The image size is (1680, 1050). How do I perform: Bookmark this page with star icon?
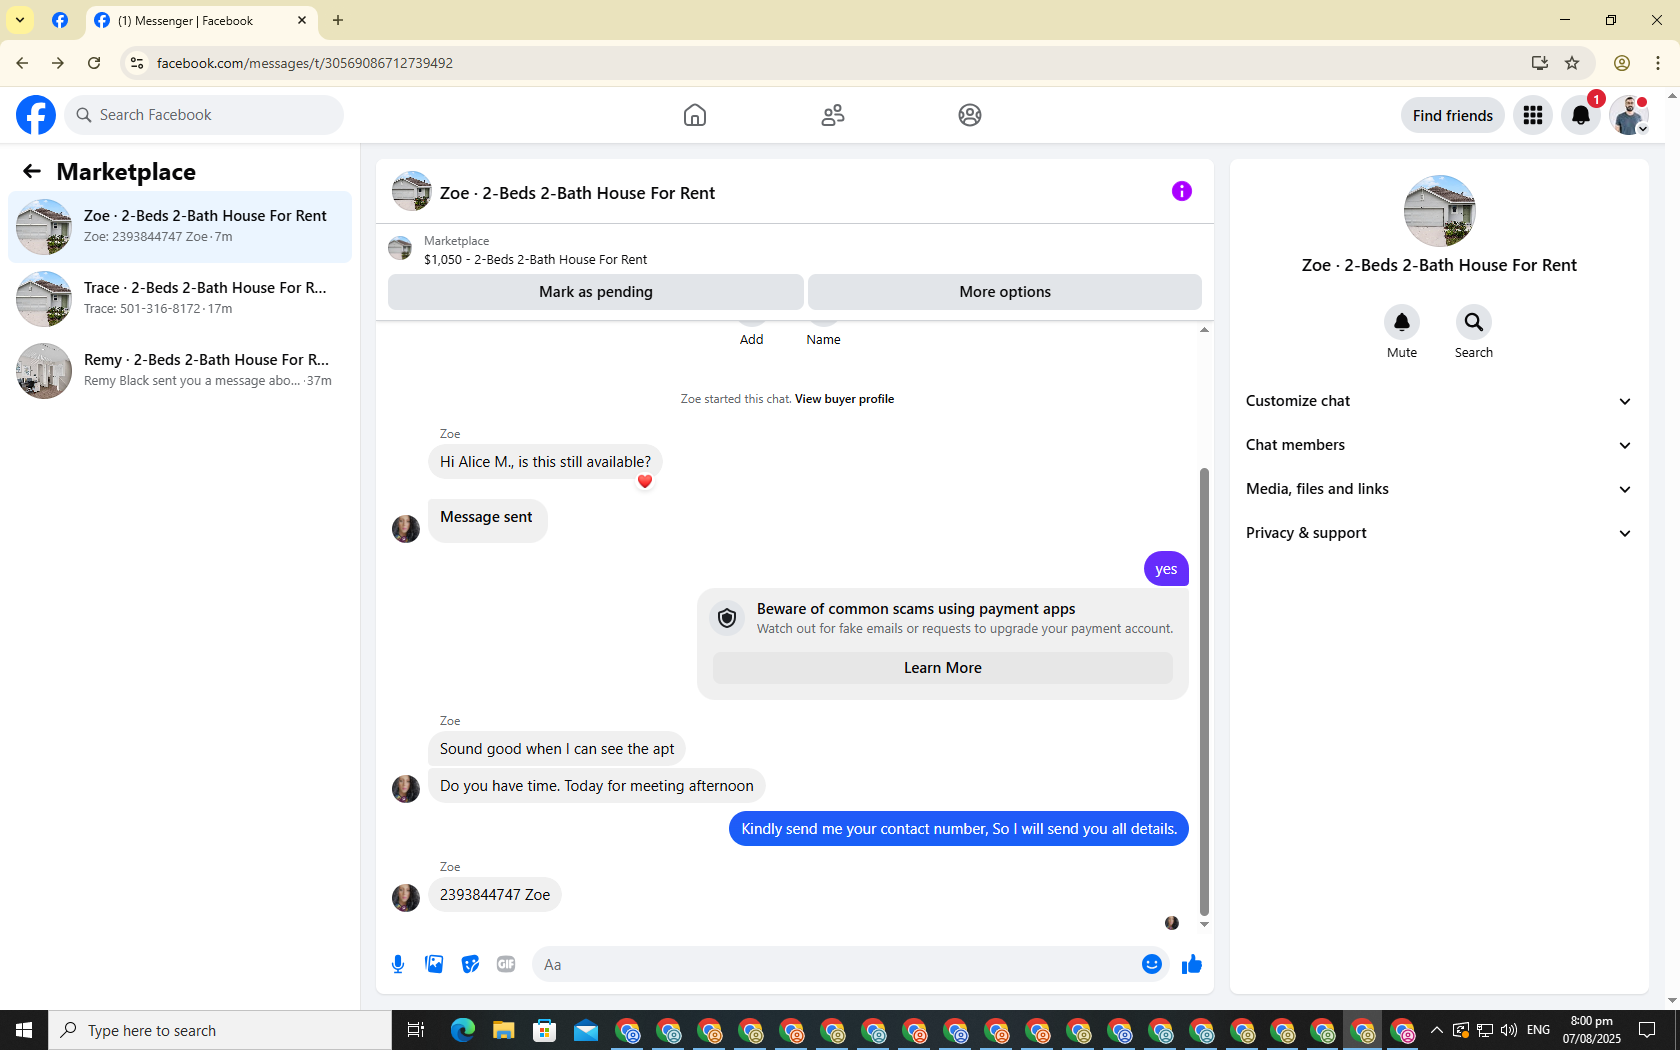click(x=1572, y=63)
